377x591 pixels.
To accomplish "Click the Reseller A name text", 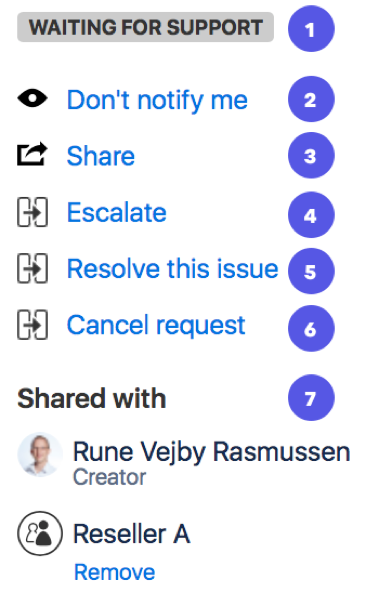I will point(132,534).
